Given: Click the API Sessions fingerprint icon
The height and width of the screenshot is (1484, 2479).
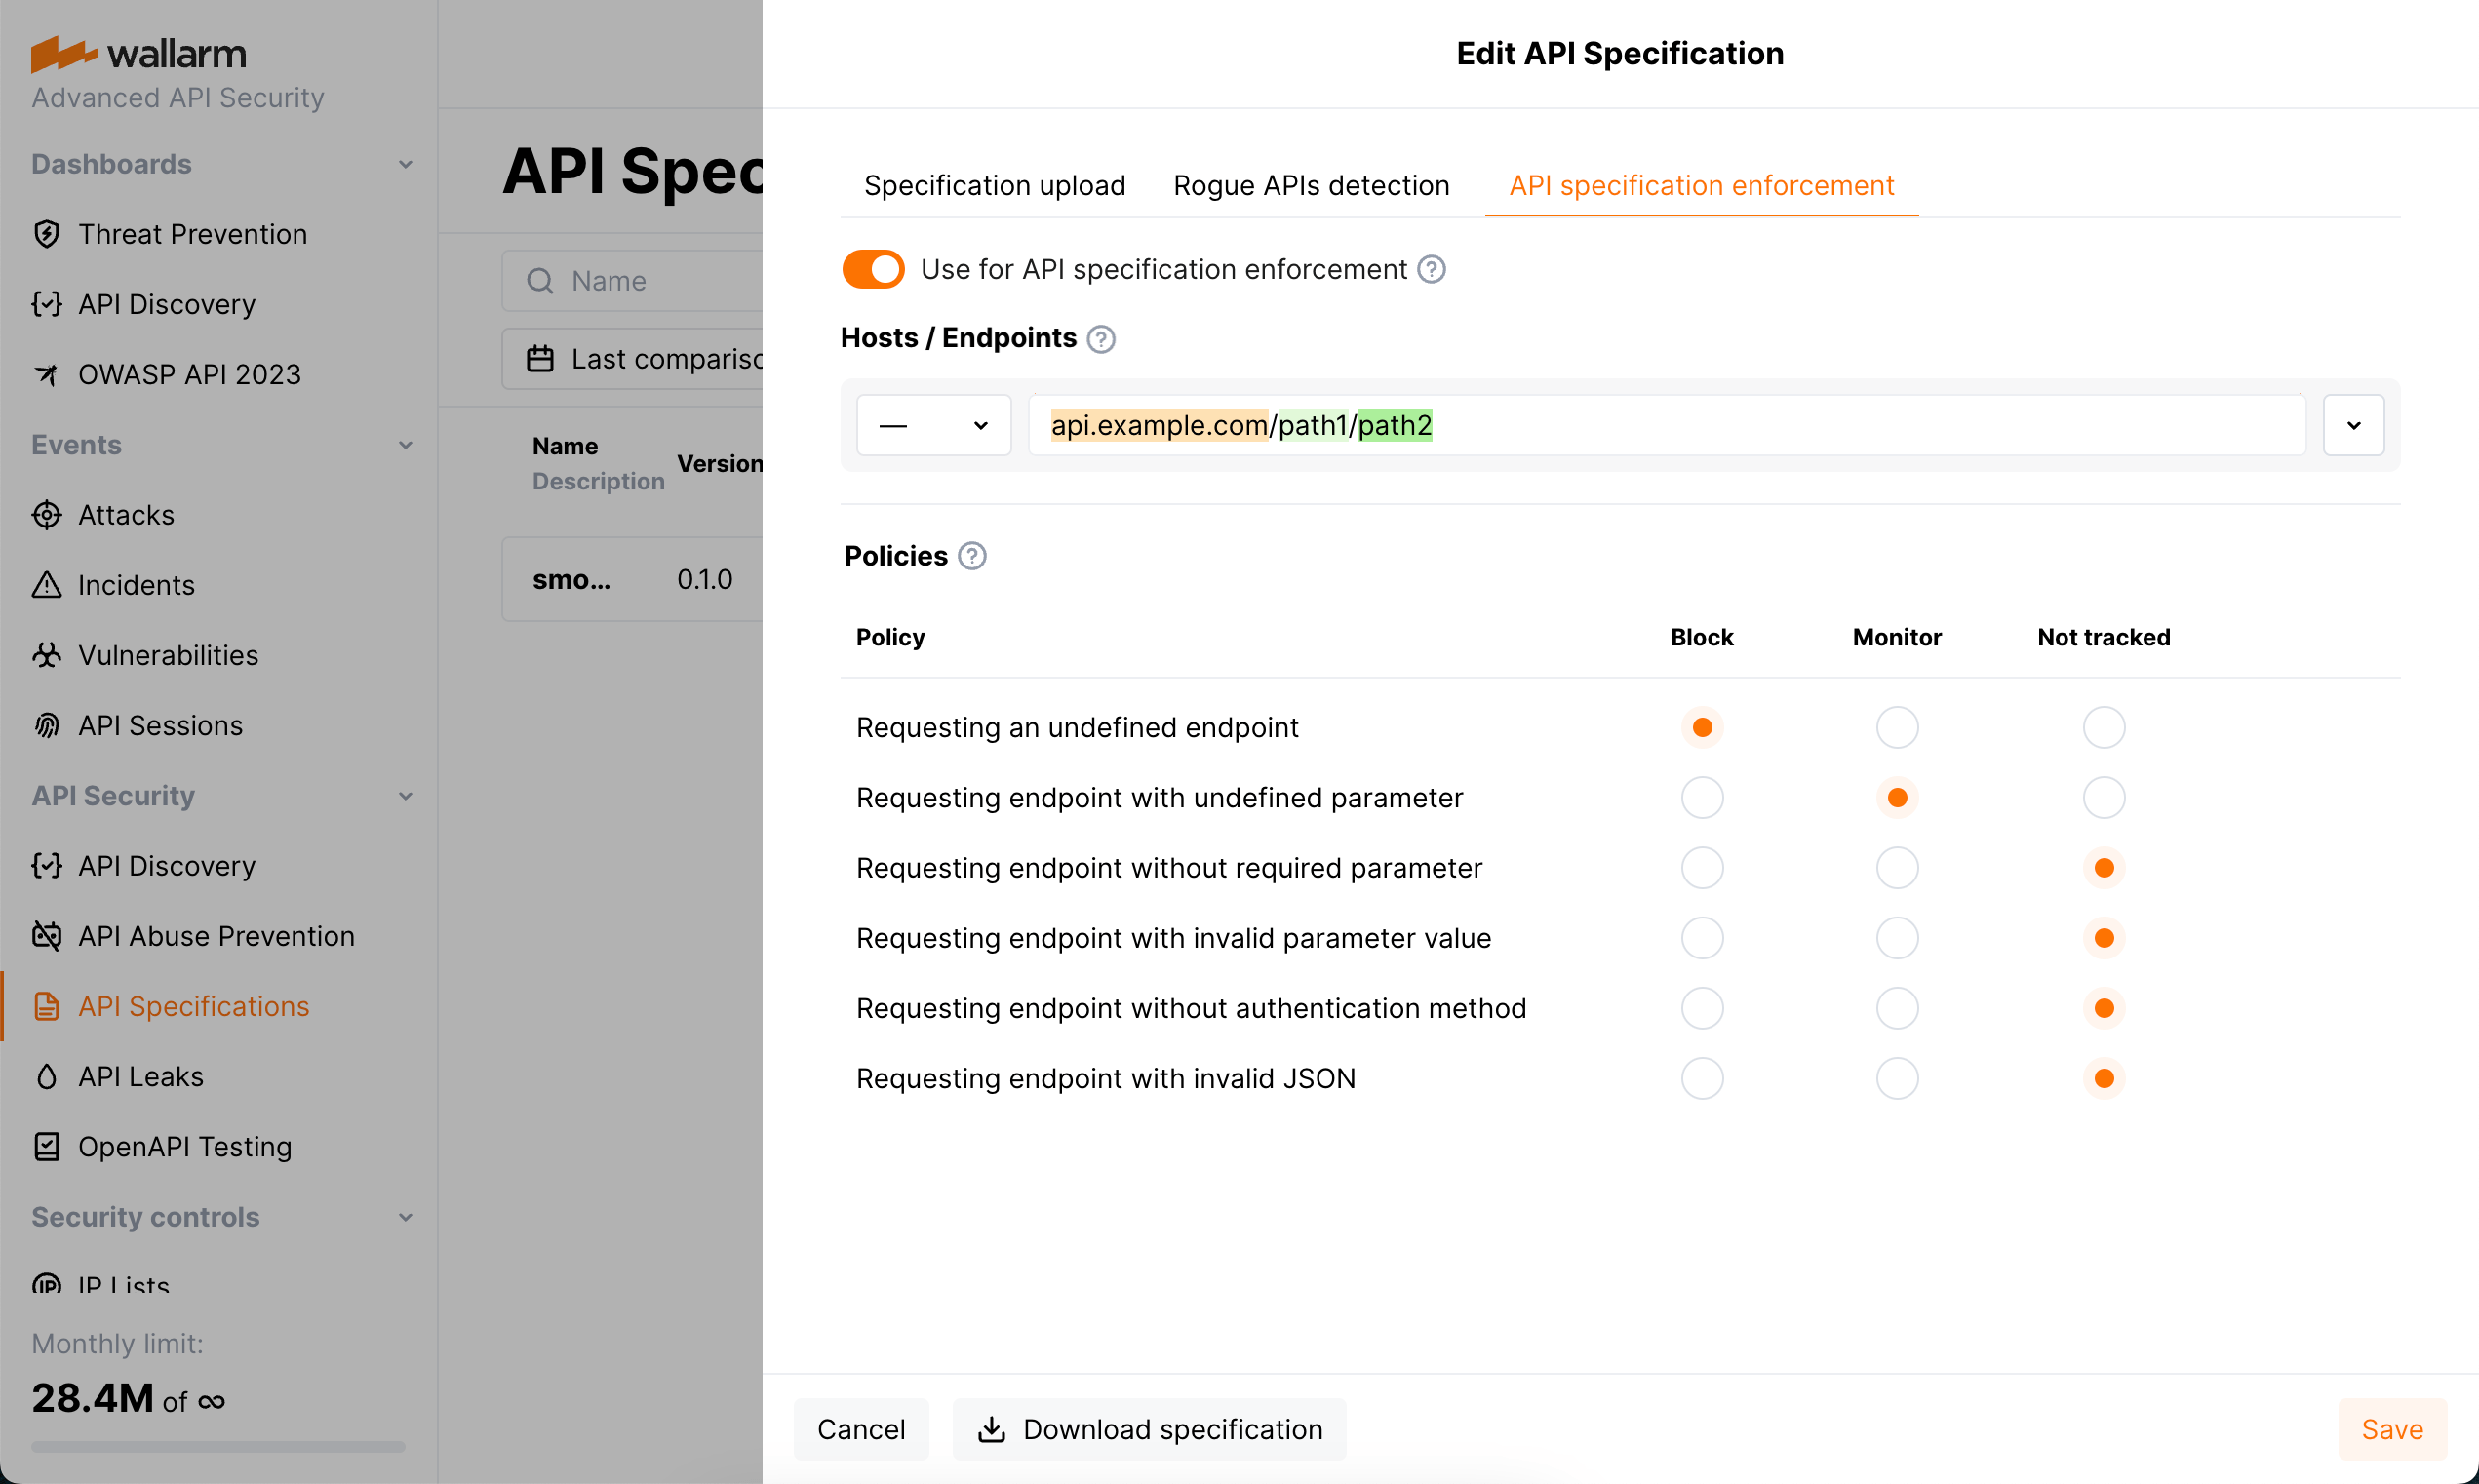Looking at the screenshot, I should 47,725.
